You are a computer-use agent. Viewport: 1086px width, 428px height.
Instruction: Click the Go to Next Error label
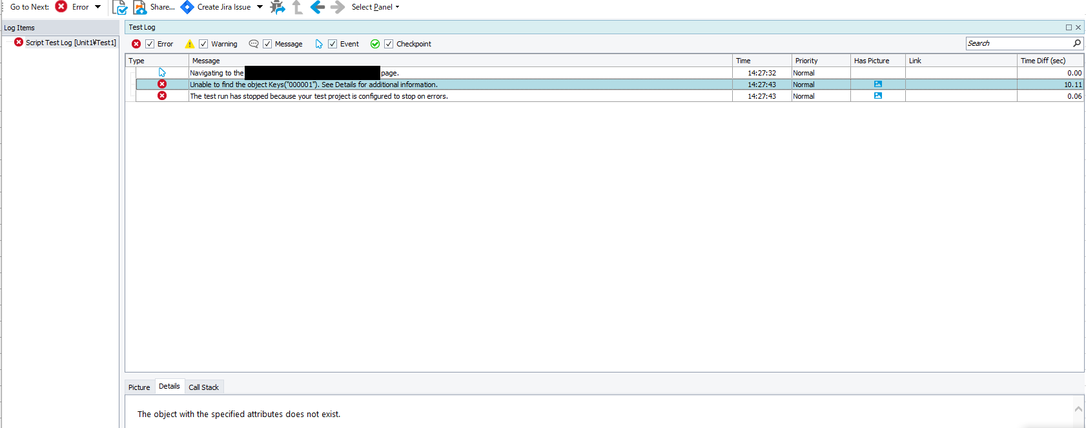tap(80, 7)
